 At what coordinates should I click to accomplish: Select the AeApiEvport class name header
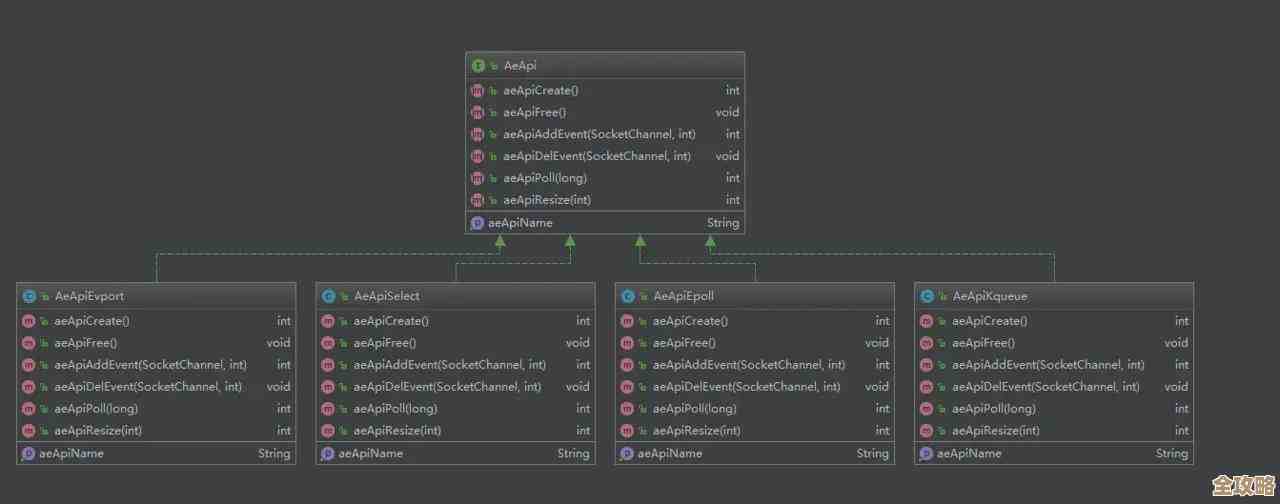pyautogui.click(x=89, y=296)
